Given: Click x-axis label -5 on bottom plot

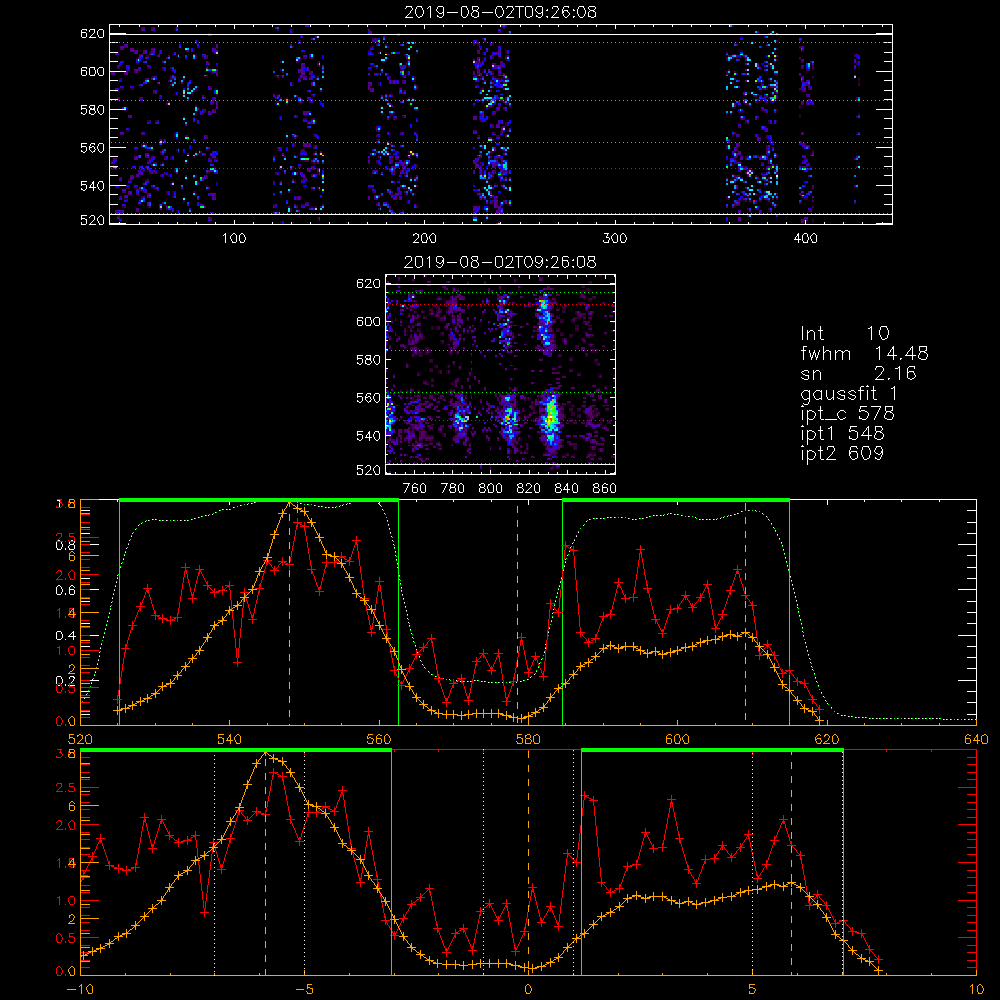Looking at the screenshot, I should [304, 990].
